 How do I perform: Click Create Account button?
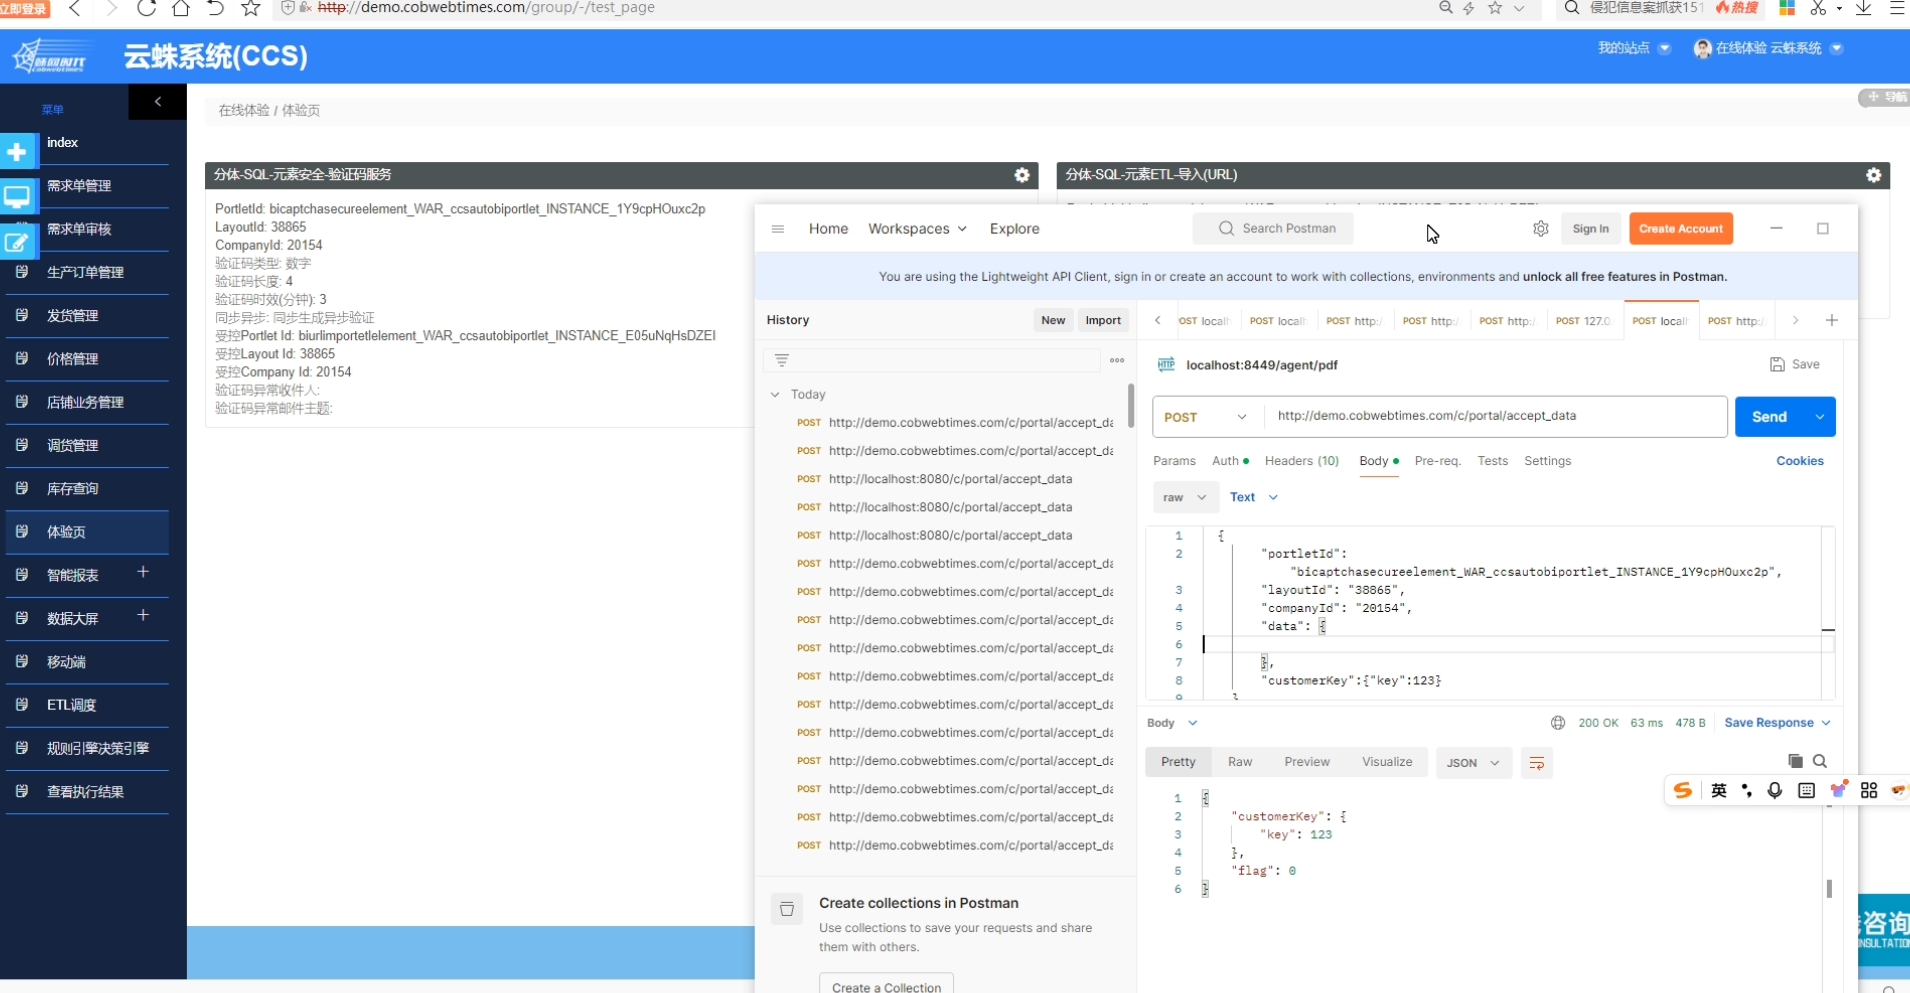[x=1680, y=229]
